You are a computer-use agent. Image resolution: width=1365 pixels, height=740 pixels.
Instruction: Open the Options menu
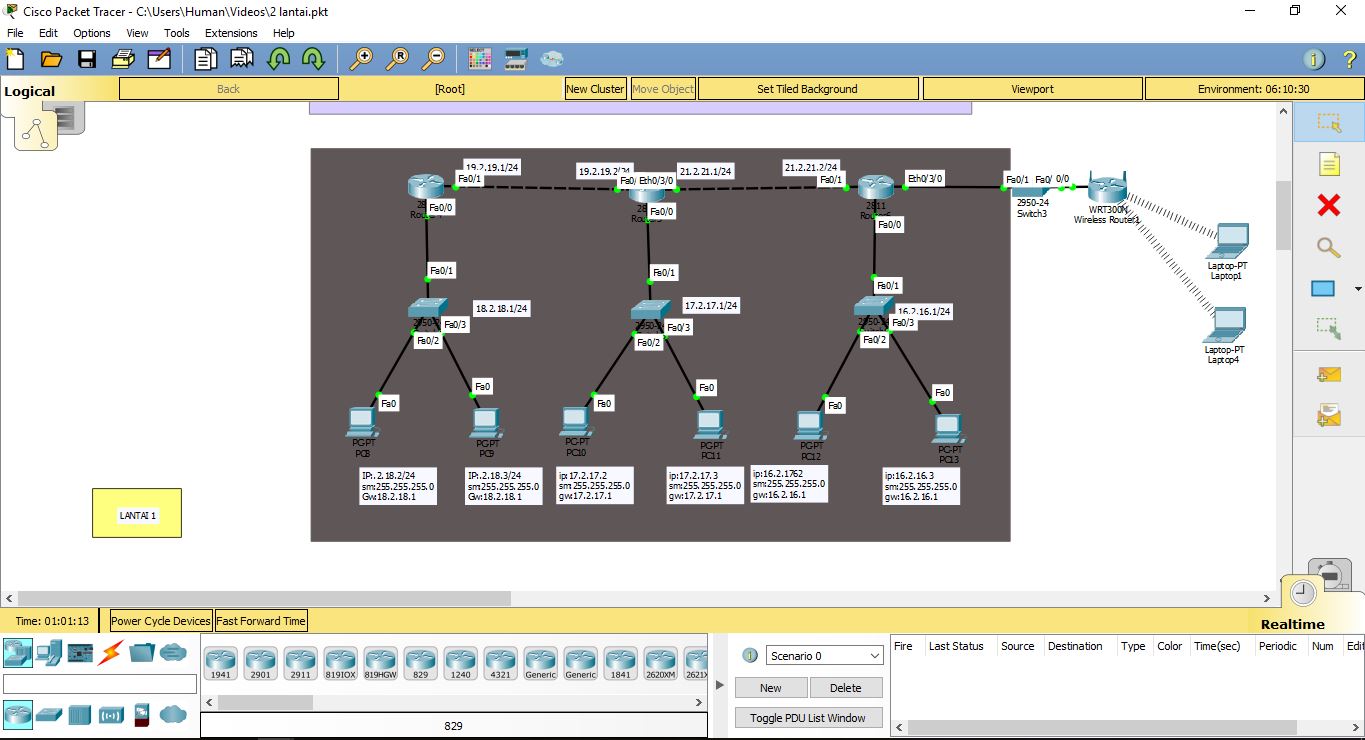click(x=91, y=33)
